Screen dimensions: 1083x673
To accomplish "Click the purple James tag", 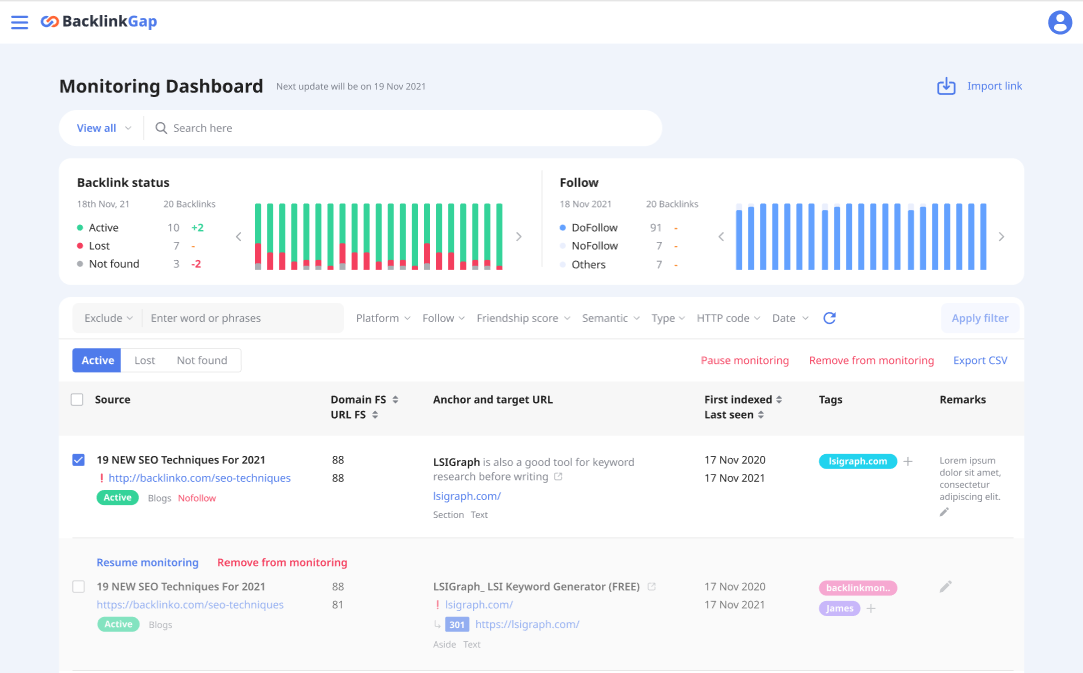I will 839,609.
